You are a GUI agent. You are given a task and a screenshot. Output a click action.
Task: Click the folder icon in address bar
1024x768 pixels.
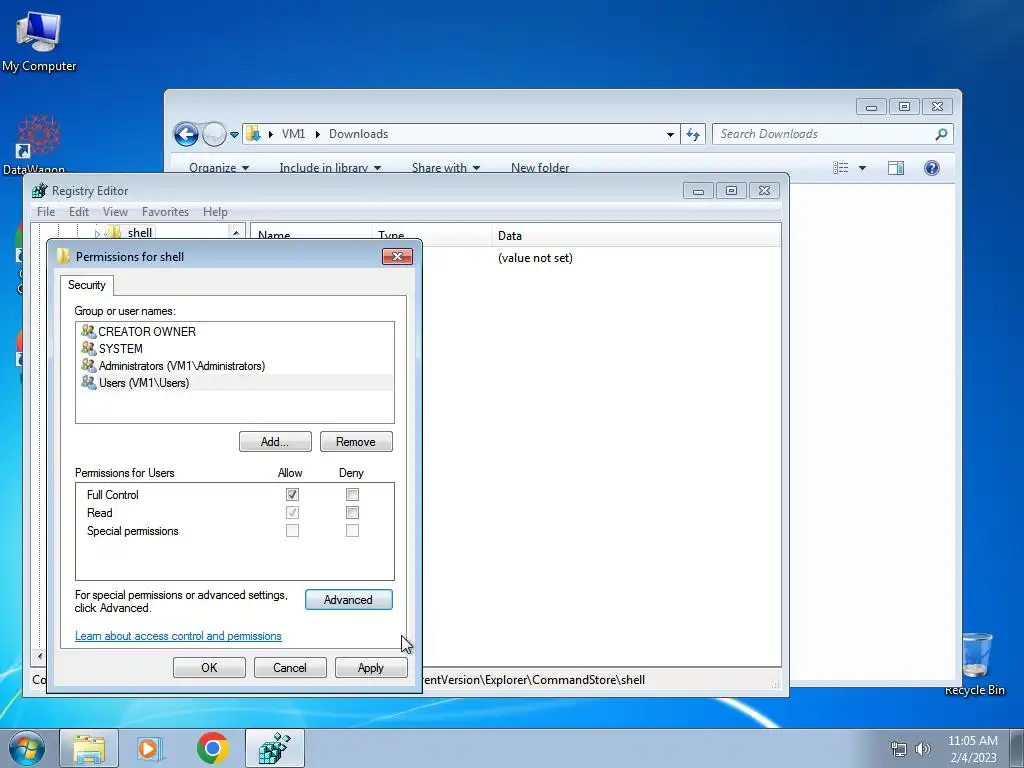pyautogui.click(x=253, y=134)
